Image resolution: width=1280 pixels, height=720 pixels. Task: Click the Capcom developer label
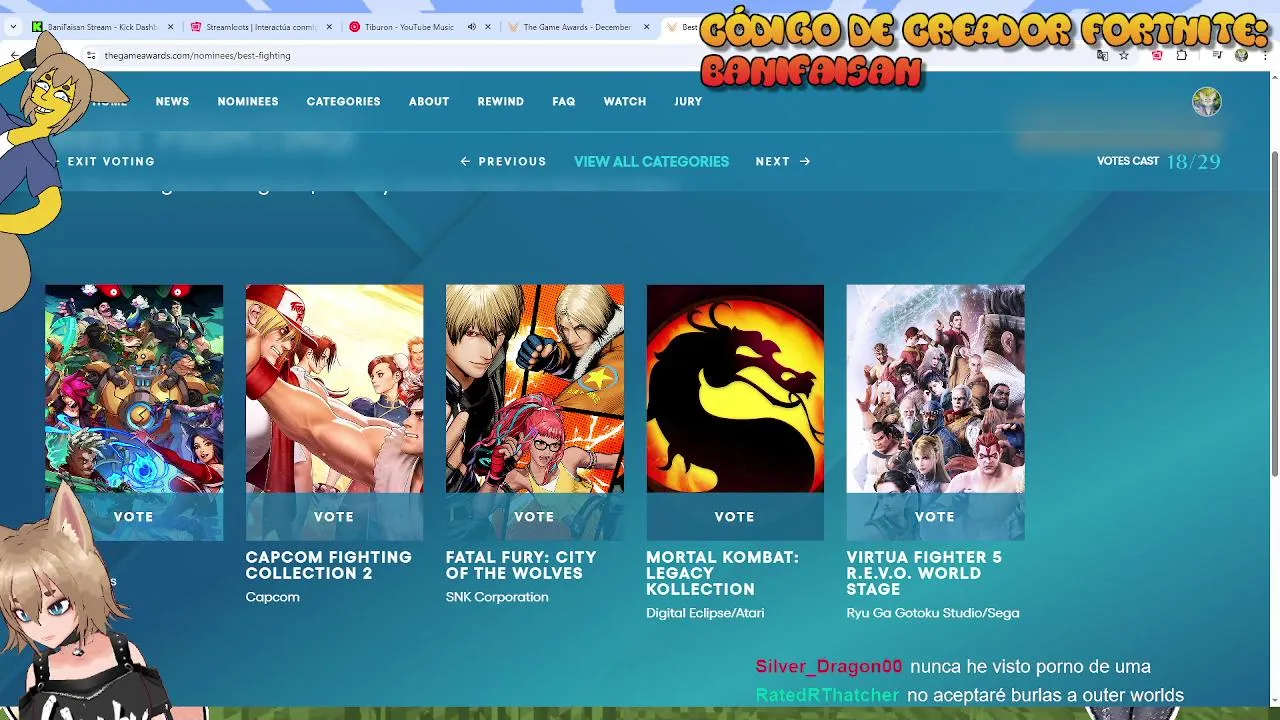[x=272, y=597]
